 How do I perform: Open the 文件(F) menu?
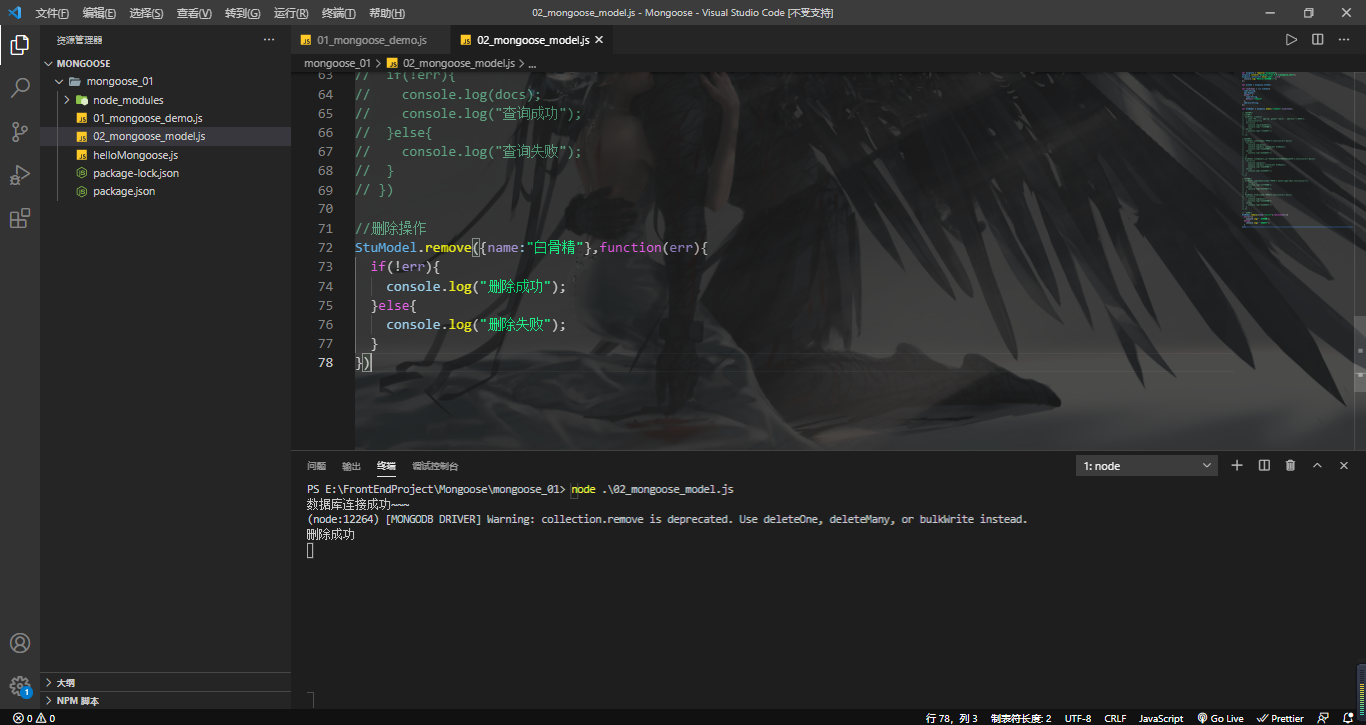pos(52,13)
